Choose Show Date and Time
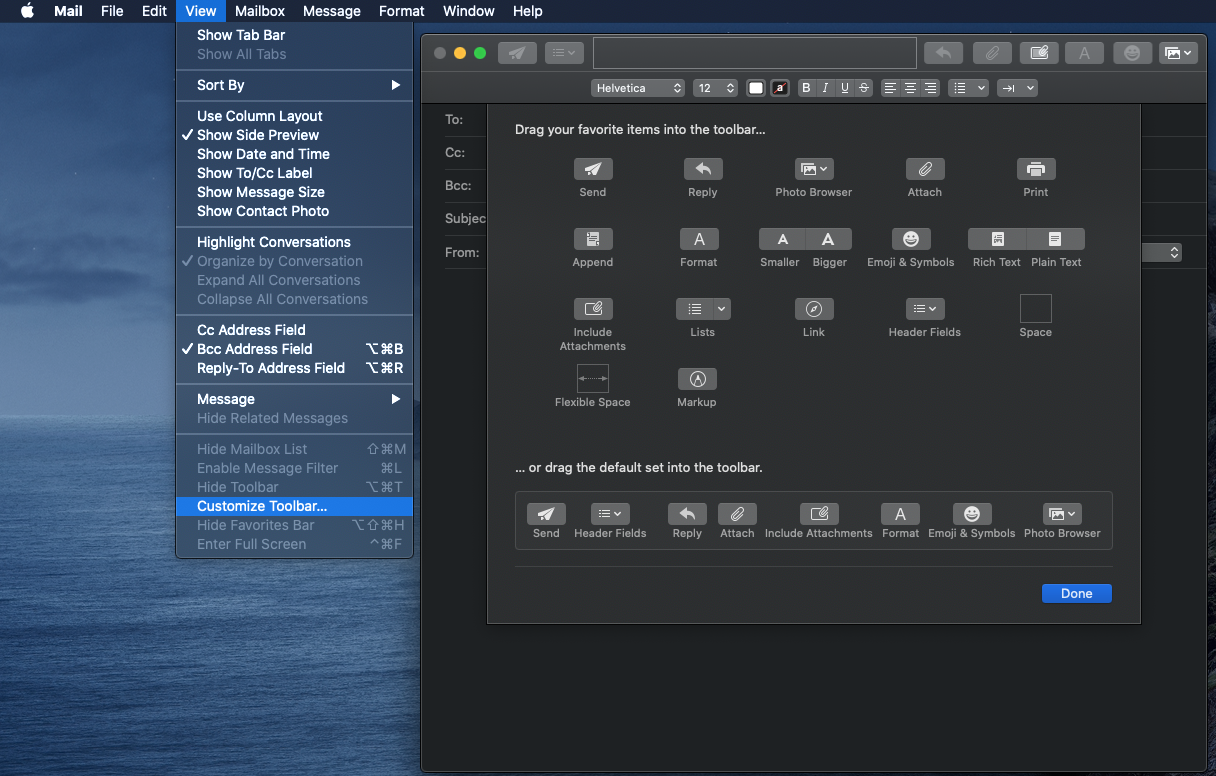 294,154
